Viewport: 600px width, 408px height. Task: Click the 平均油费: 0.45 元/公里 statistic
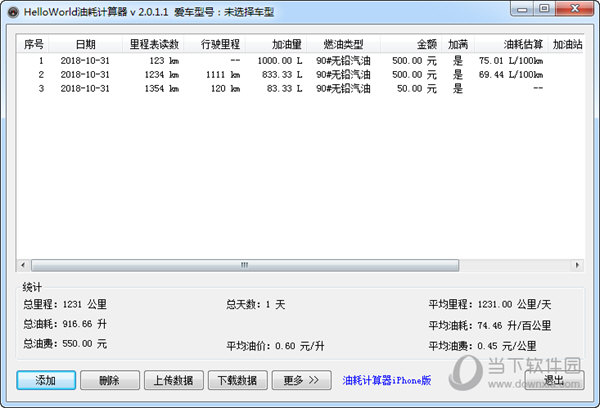[483, 346]
